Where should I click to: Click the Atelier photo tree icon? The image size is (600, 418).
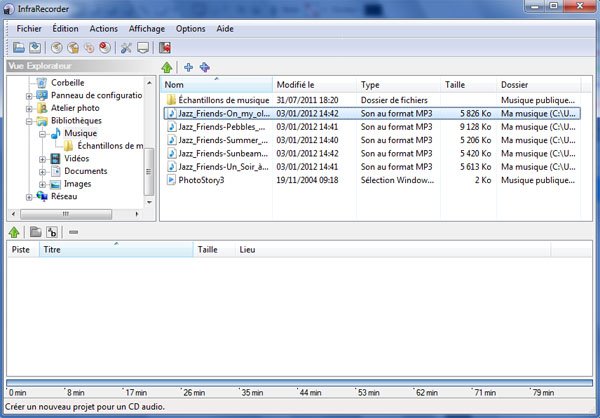point(42,108)
